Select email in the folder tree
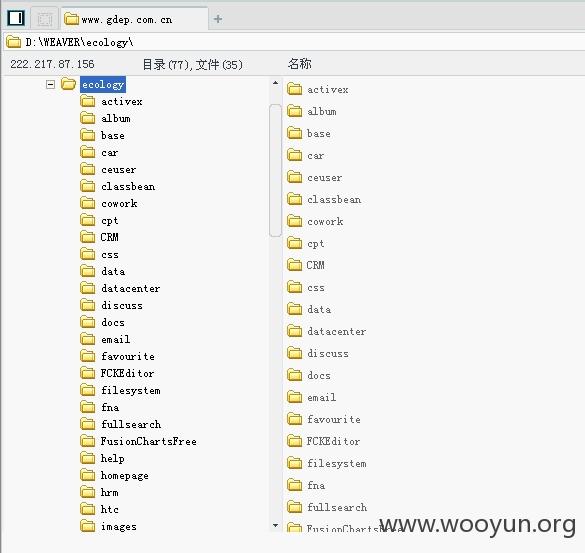The image size is (585, 553). pyautogui.click(x=116, y=339)
